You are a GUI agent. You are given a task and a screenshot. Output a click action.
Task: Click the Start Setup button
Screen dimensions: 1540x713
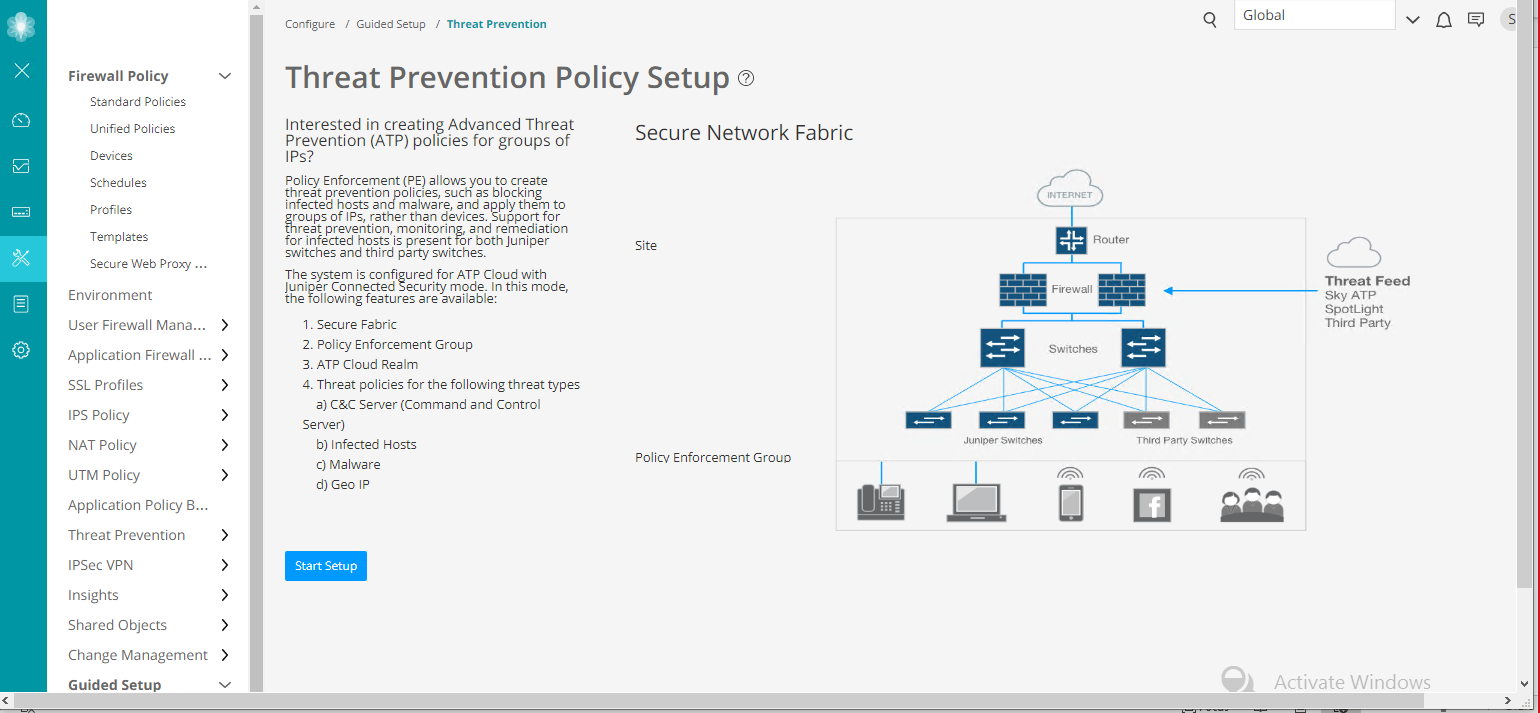point(325,565)
